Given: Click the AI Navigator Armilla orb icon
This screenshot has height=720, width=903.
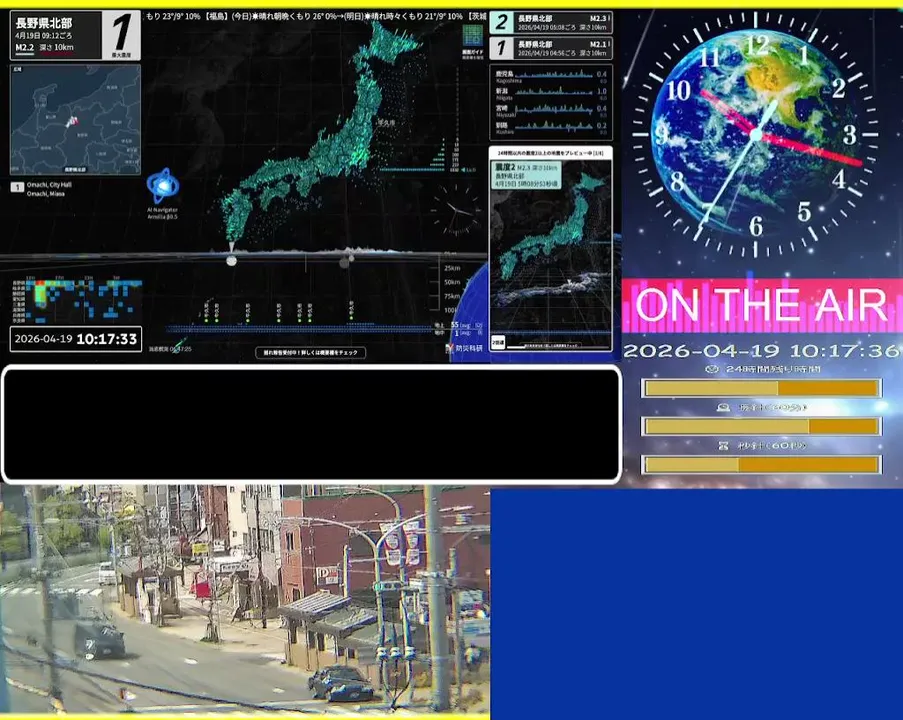Looking at the screenshot, I should click(163, 185).
